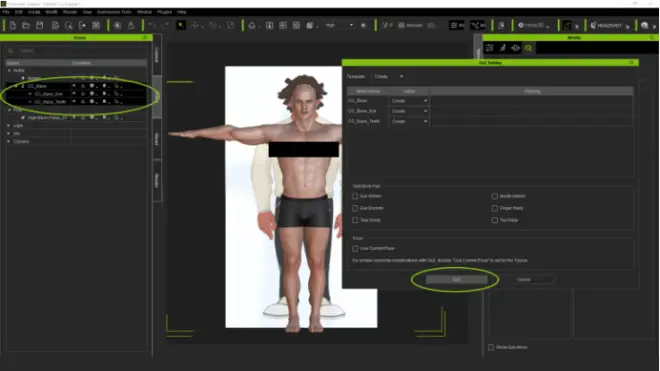The width and height of the screenshot is (660, 371).
Task: Click the Redo arrow in toolbar
Action: [x=165, y=26]
